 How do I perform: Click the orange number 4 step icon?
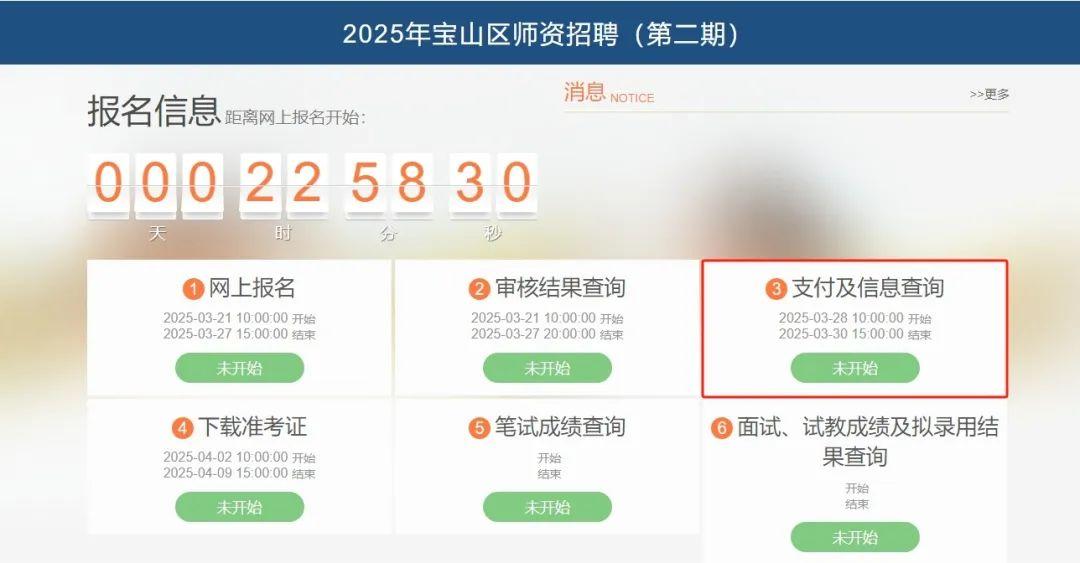183,429
